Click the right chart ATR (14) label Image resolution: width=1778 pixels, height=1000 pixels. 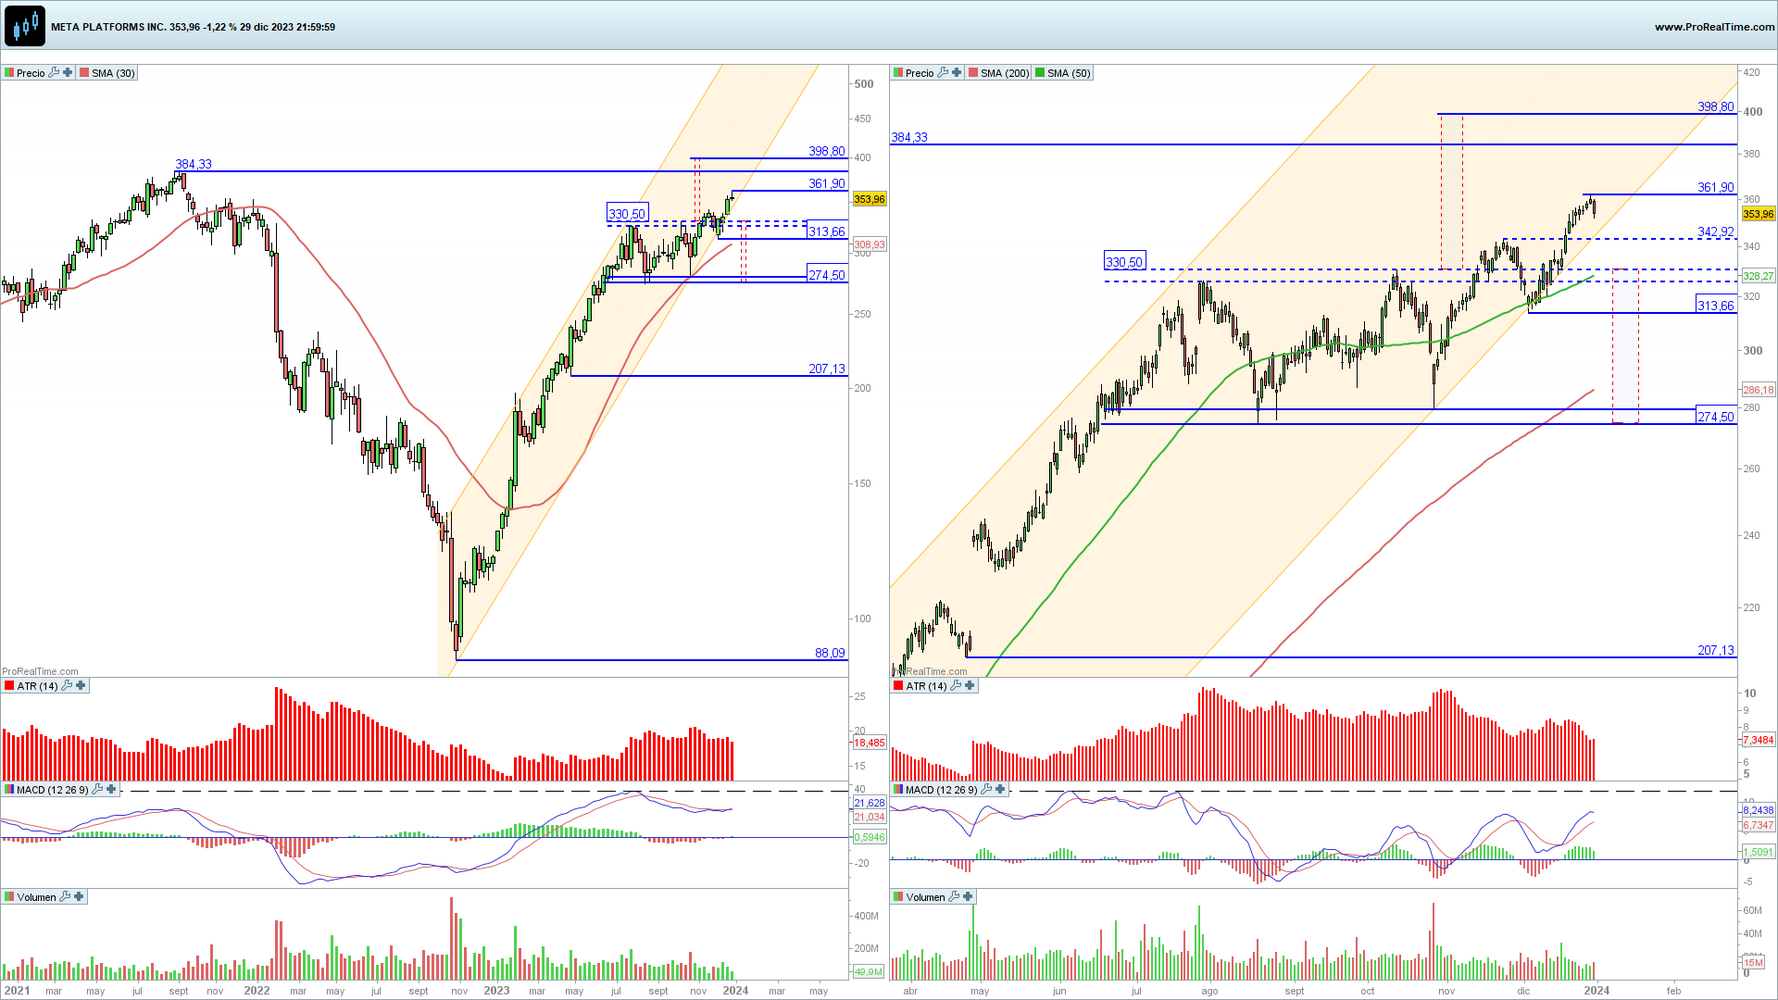pyautogui.click(x=927, y=686)
